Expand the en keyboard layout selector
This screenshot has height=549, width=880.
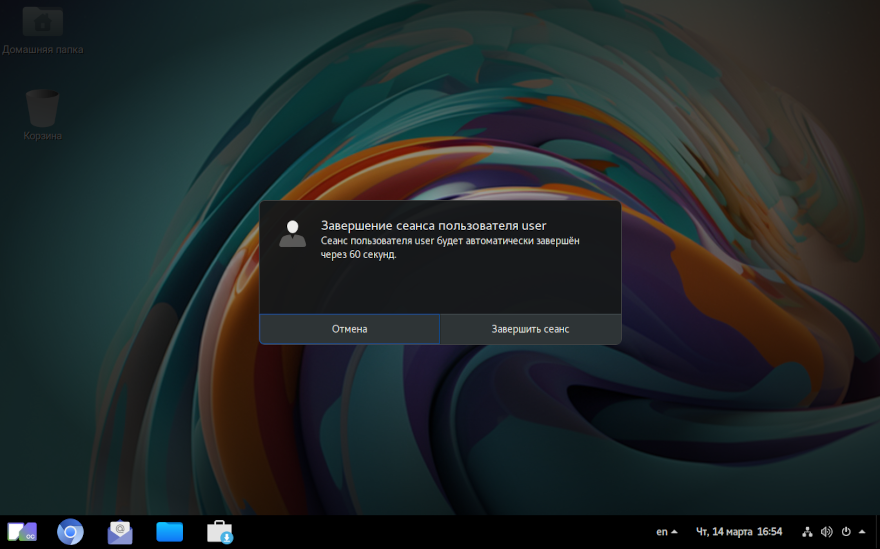[667, 532]
